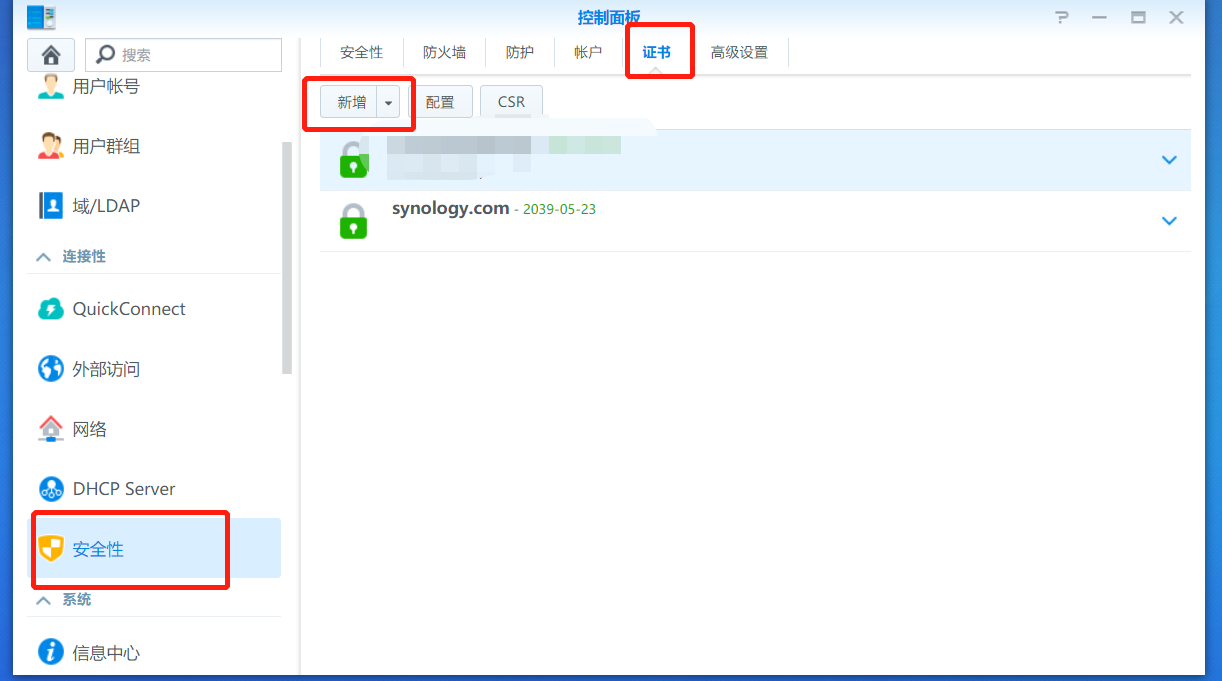
Task: Switch to the 防火墙 tab
Action: [x=444, y=53]
